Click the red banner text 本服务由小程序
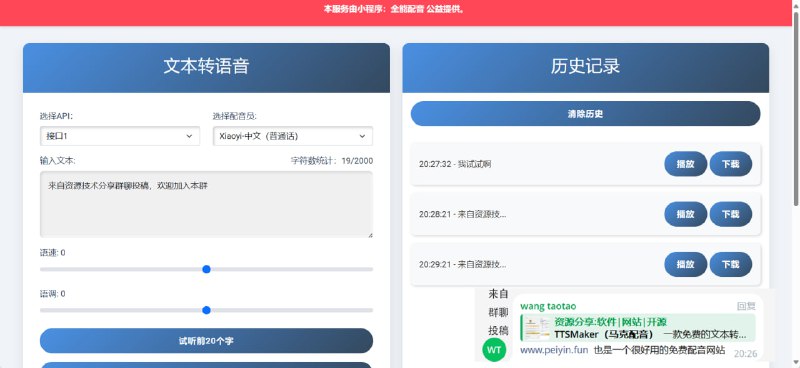 point(395,9)
